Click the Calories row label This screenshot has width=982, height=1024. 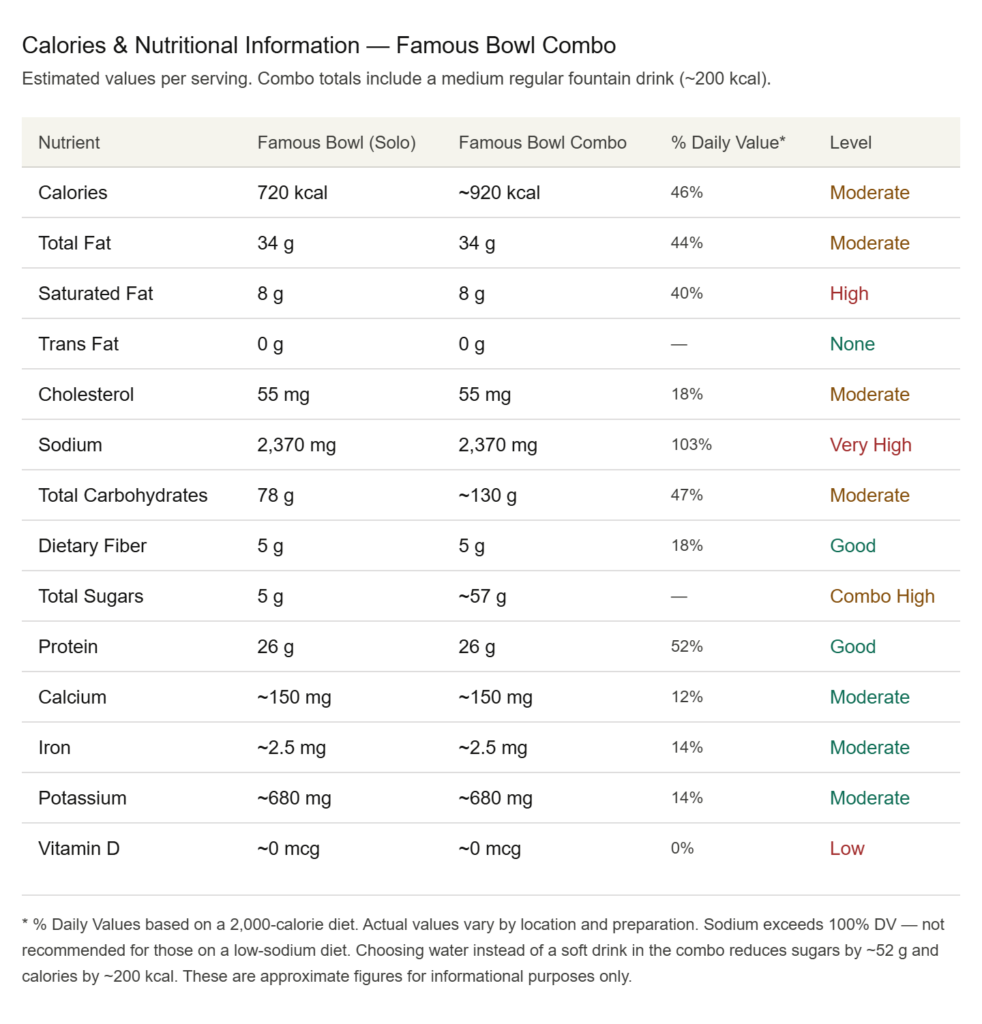pyautogui.click(x=72, y=193)
